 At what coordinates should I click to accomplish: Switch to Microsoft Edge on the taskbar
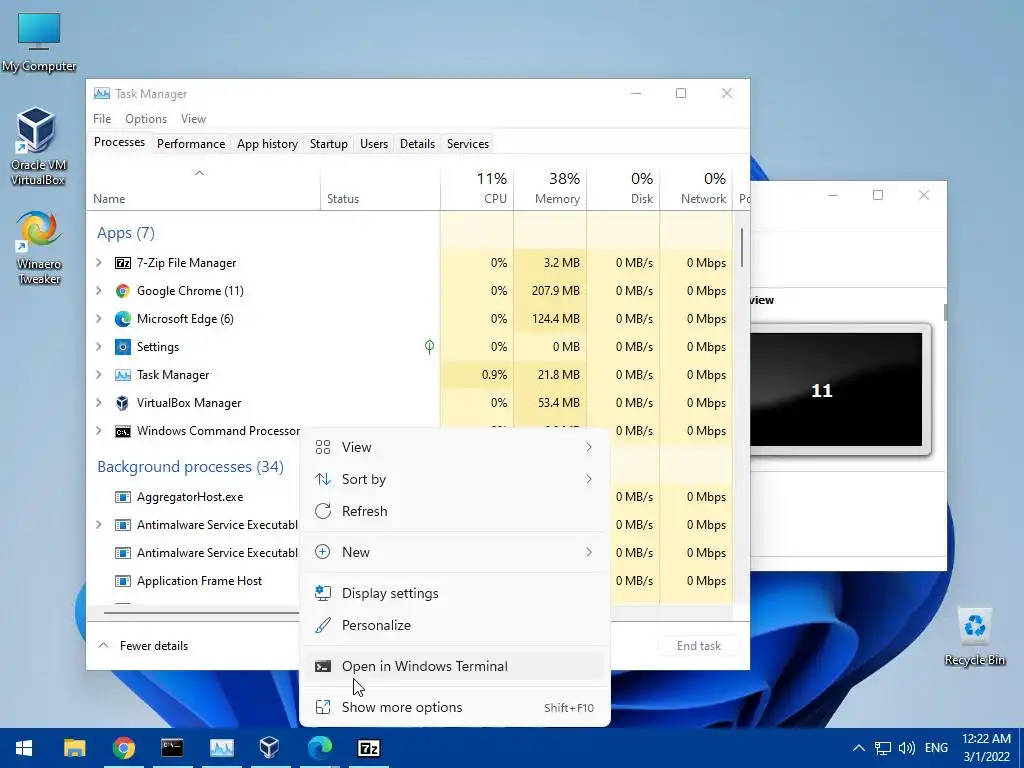[319, 748]
